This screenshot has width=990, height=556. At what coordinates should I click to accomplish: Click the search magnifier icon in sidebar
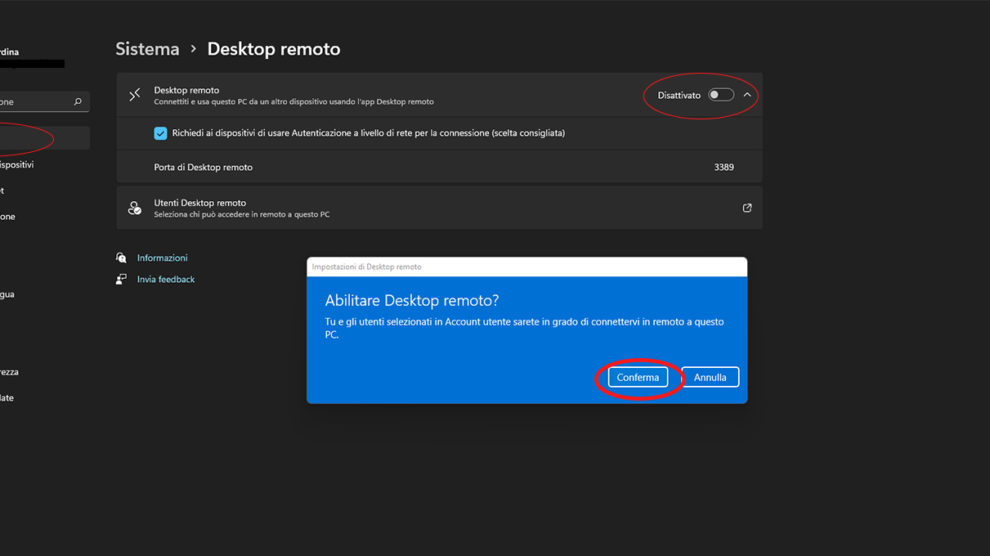pos(78,102)
